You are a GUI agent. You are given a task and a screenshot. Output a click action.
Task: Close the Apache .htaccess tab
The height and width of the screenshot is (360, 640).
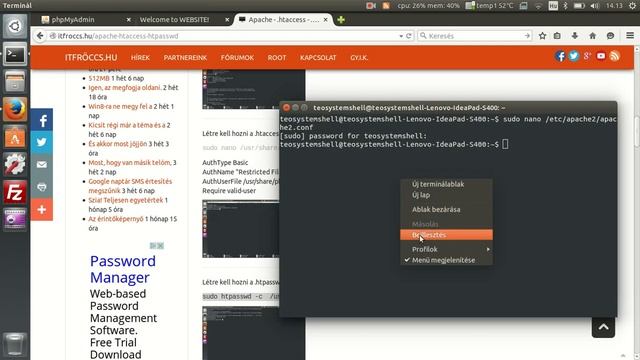pyautogui.click(x=325, y=20)
